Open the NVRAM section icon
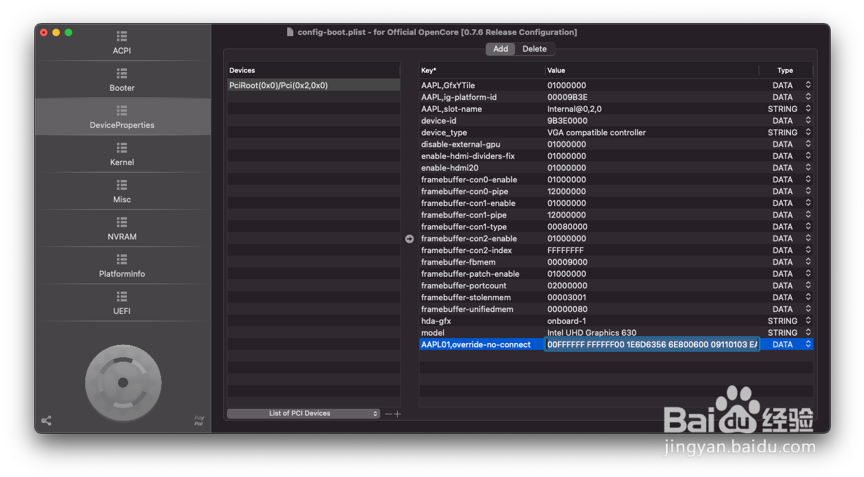Image resolution: width=864 pixels, height=477 pixels. coord(122,222)
